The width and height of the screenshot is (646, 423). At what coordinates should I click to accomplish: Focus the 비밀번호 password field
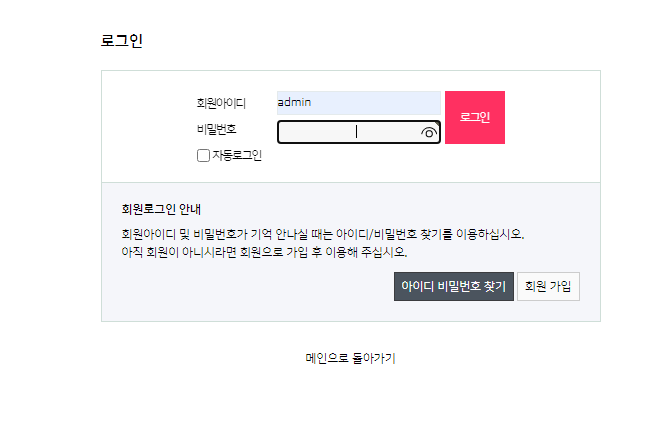pyautogui.click(x=358, y=132)
